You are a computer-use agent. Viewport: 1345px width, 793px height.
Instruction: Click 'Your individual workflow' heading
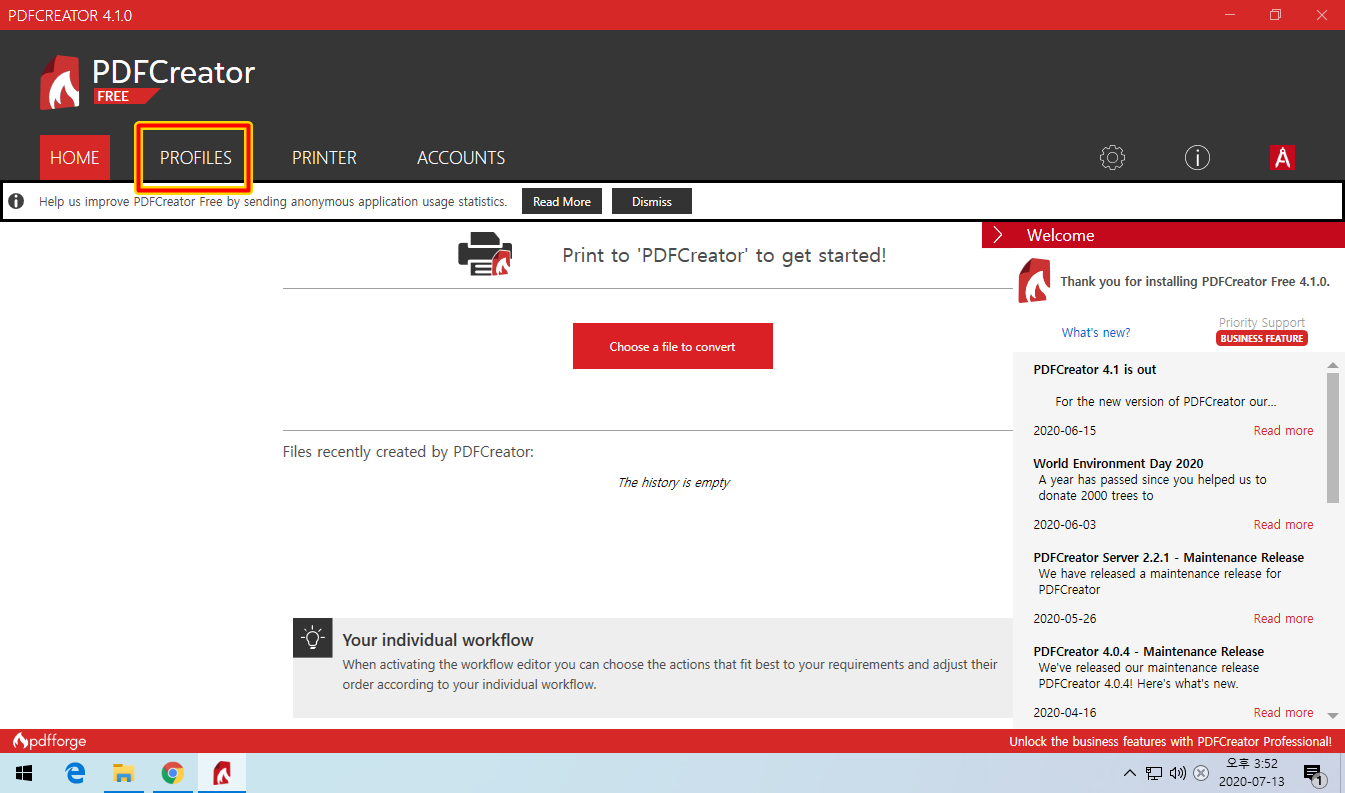[438, 640]
